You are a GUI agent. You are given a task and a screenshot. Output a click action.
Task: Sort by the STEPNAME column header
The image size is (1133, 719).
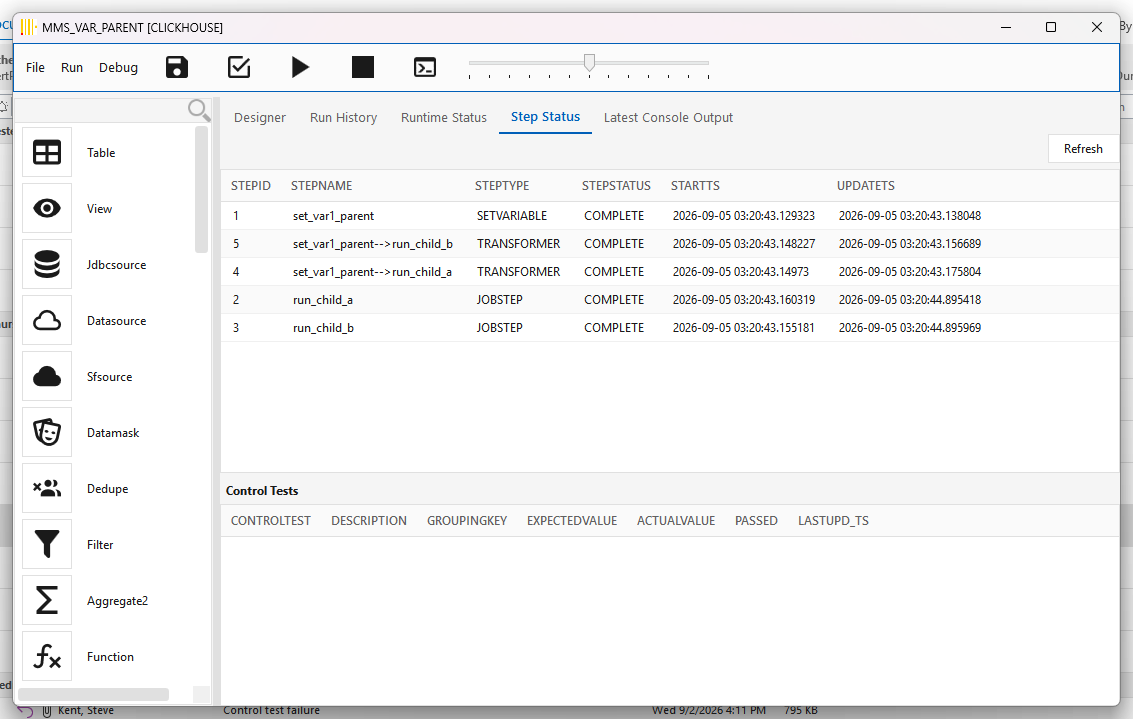(322, 186)
